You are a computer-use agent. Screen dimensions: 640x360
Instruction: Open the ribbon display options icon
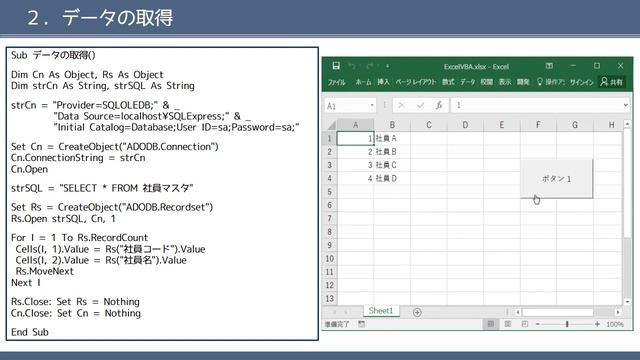549,66
